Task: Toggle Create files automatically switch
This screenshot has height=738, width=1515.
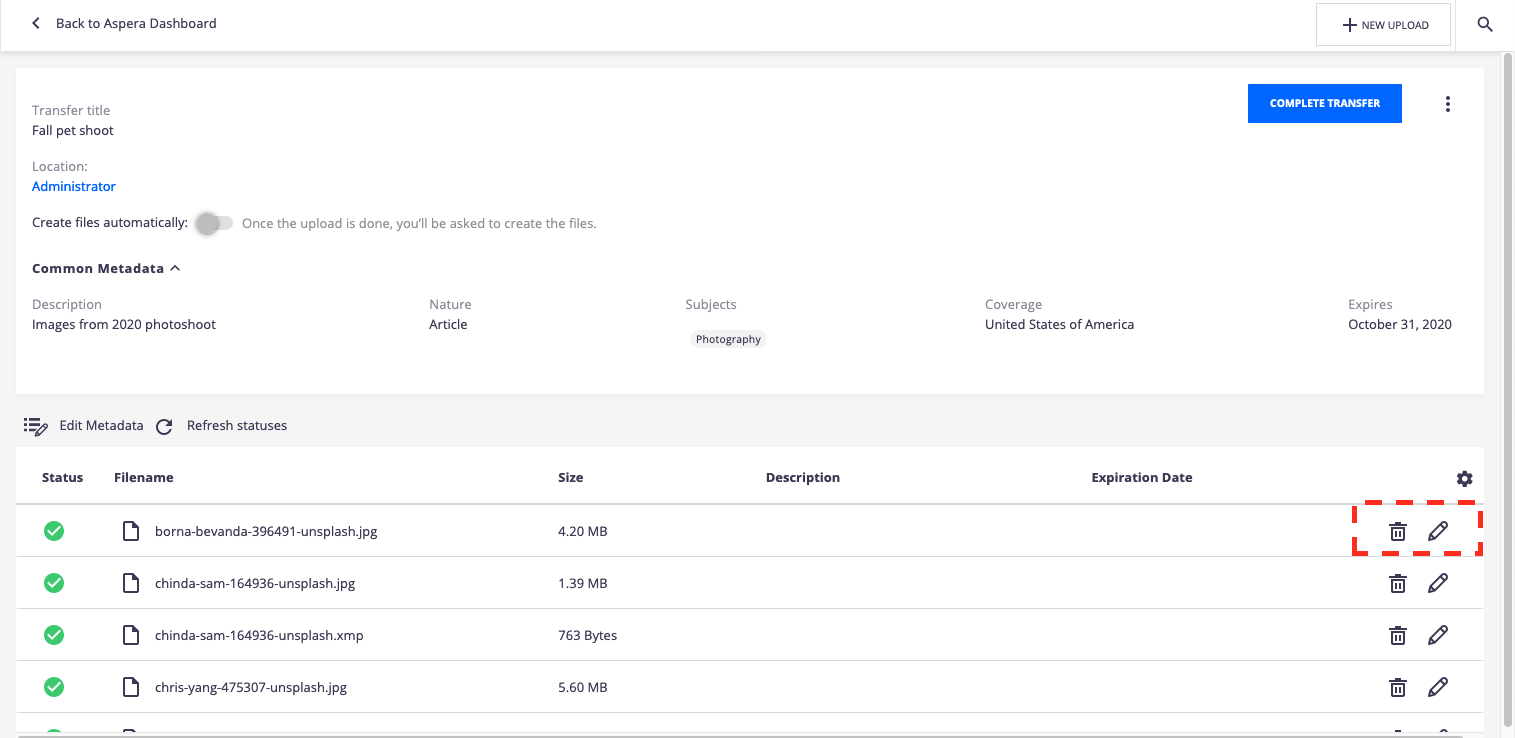Action: (x=214, y=223)
